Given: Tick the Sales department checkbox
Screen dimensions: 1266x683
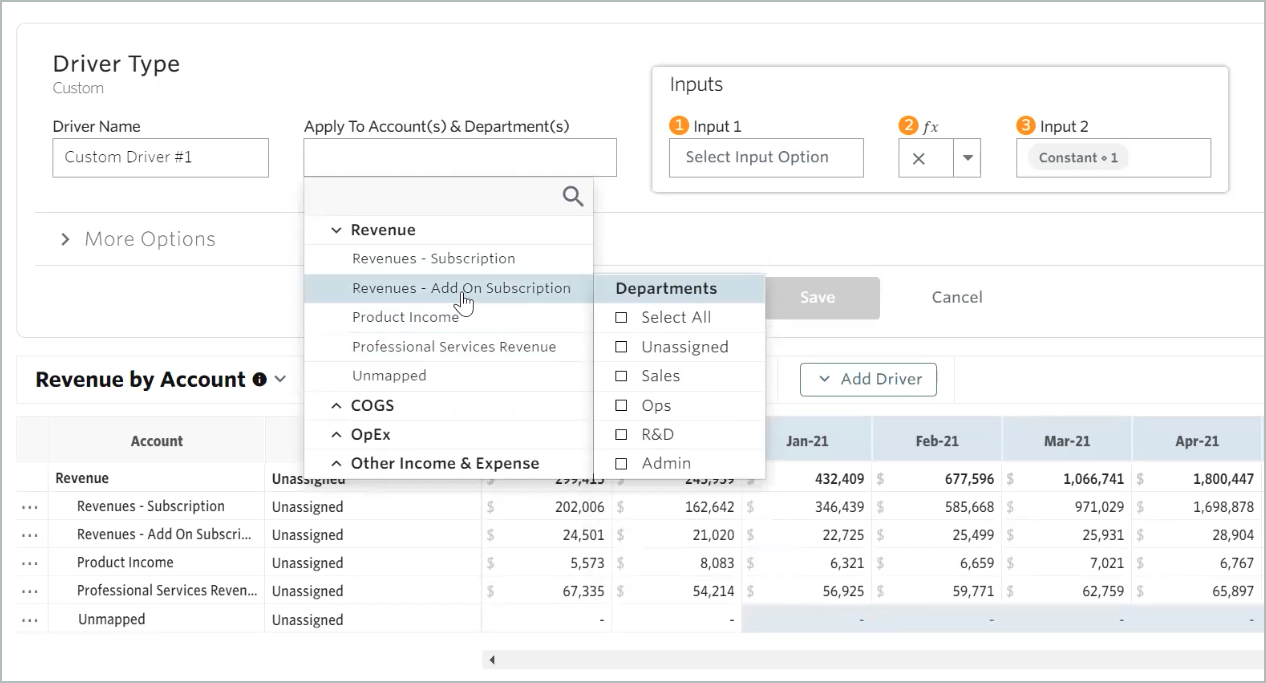Looking at the screenshot, I should click(x=621, y=377).
